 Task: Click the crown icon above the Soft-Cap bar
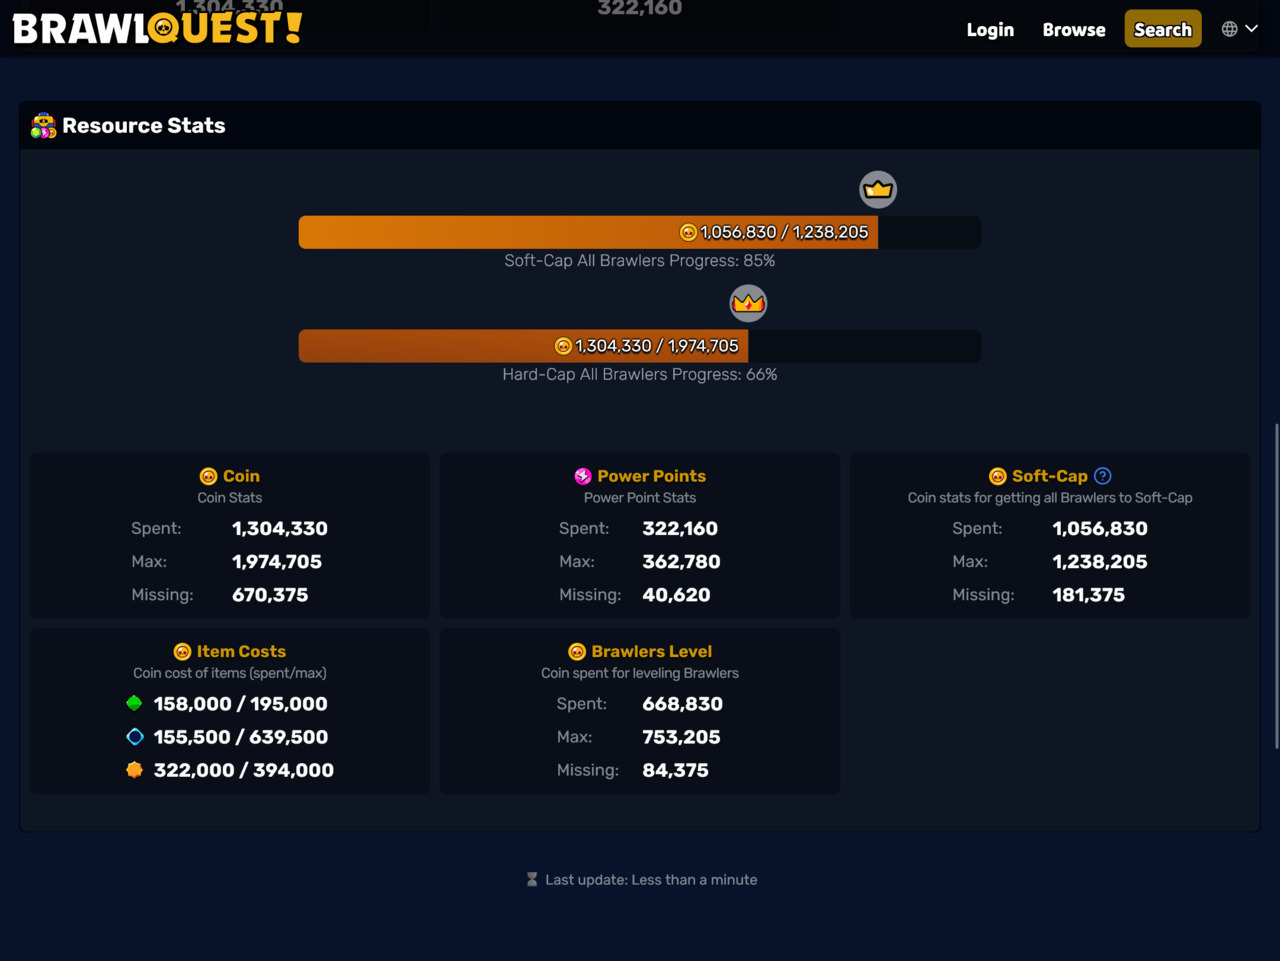click(878, 189)
